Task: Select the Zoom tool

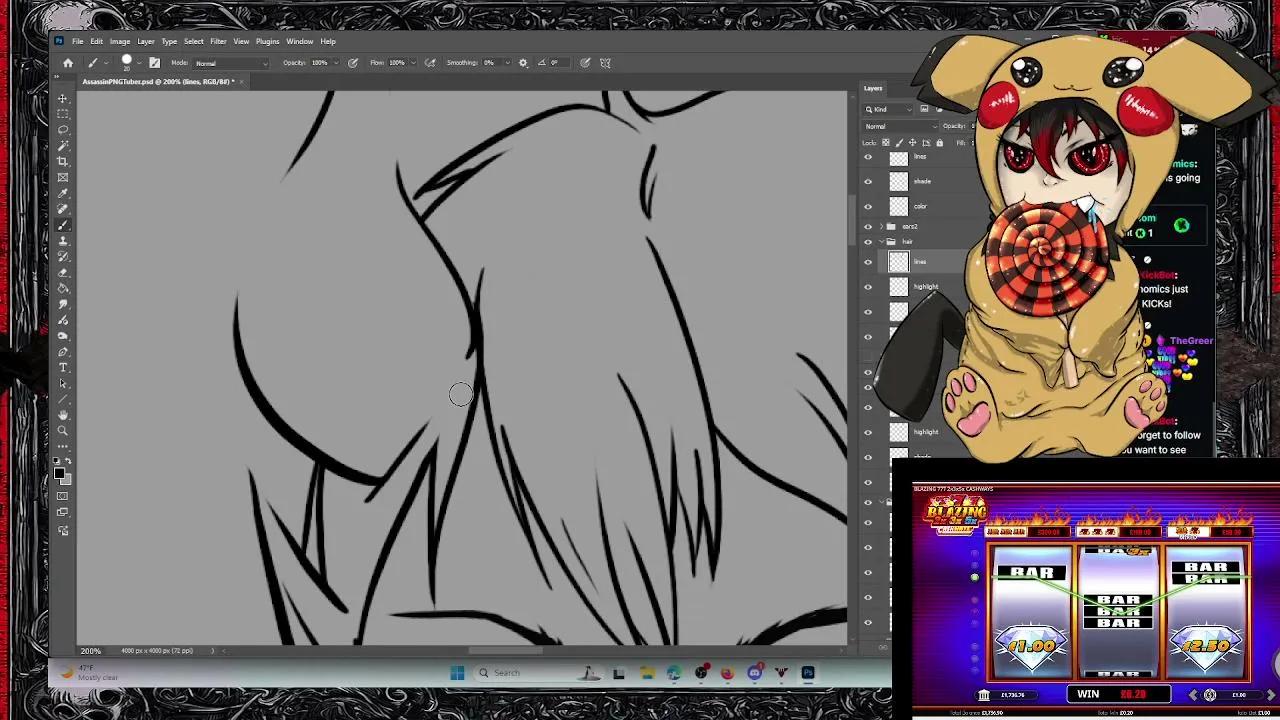Action: click(63, 431)
